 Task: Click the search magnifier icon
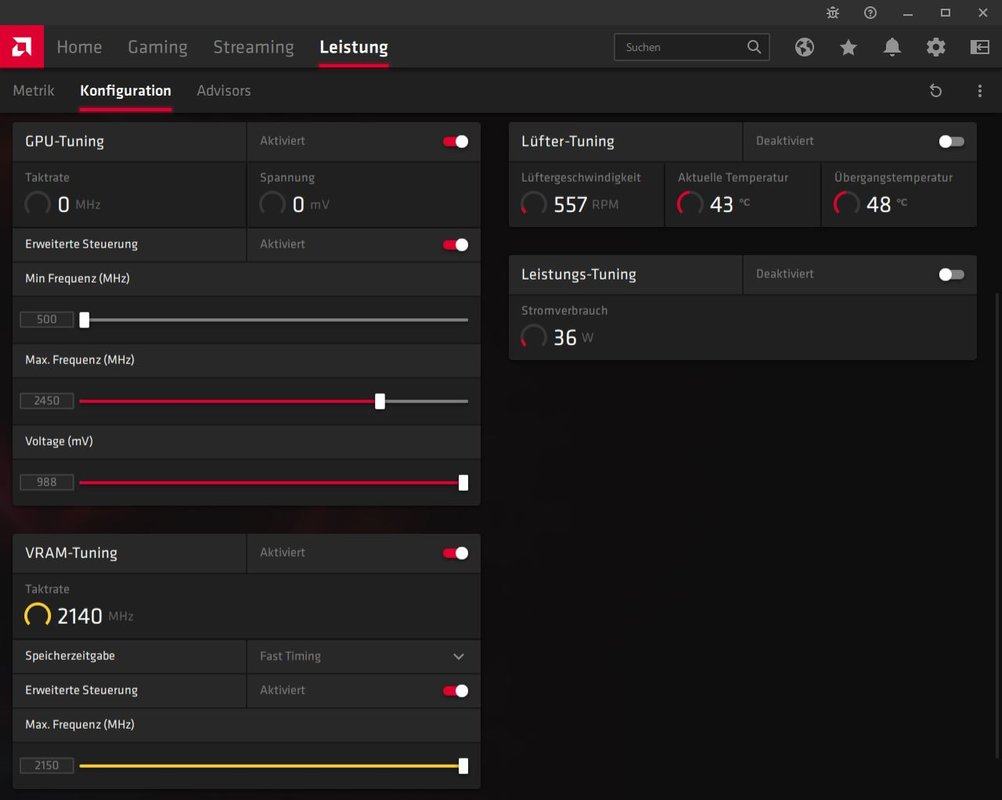(754, 47)
